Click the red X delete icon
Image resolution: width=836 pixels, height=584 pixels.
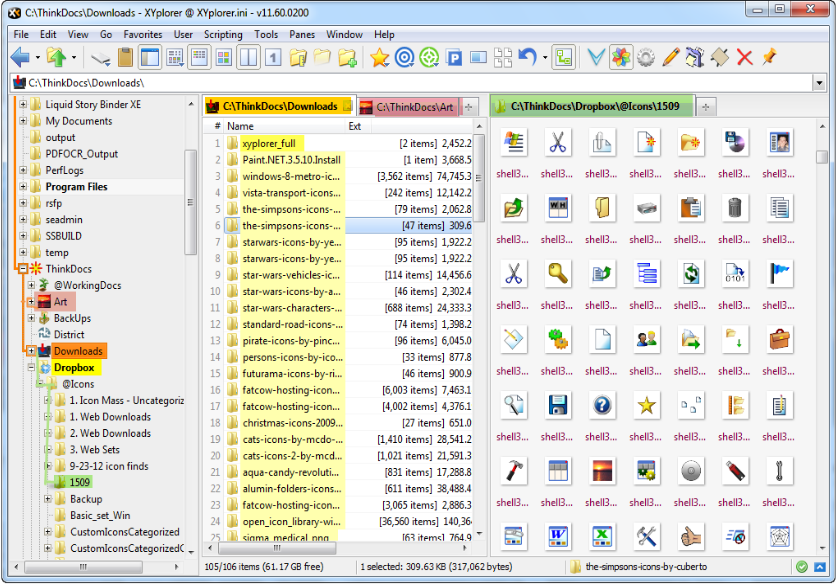click(x=744, y=57)
